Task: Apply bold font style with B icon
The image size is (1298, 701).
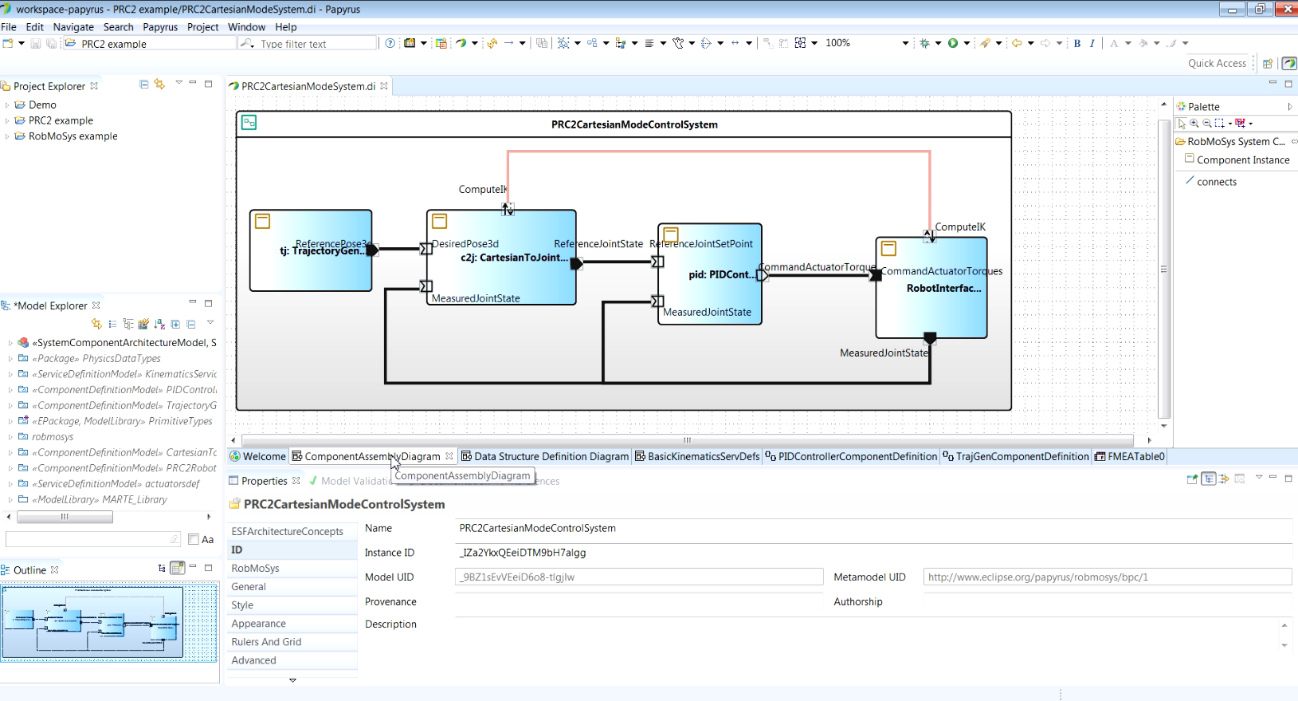Action: pyautogui.click(x=1077, y=43)
